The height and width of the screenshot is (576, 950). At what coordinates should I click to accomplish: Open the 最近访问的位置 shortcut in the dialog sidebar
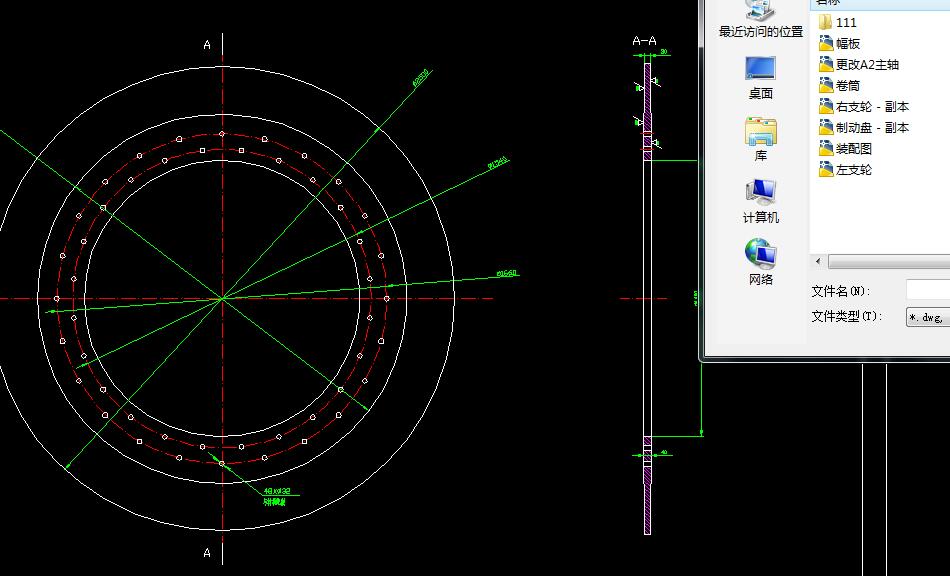coord(760,19)
